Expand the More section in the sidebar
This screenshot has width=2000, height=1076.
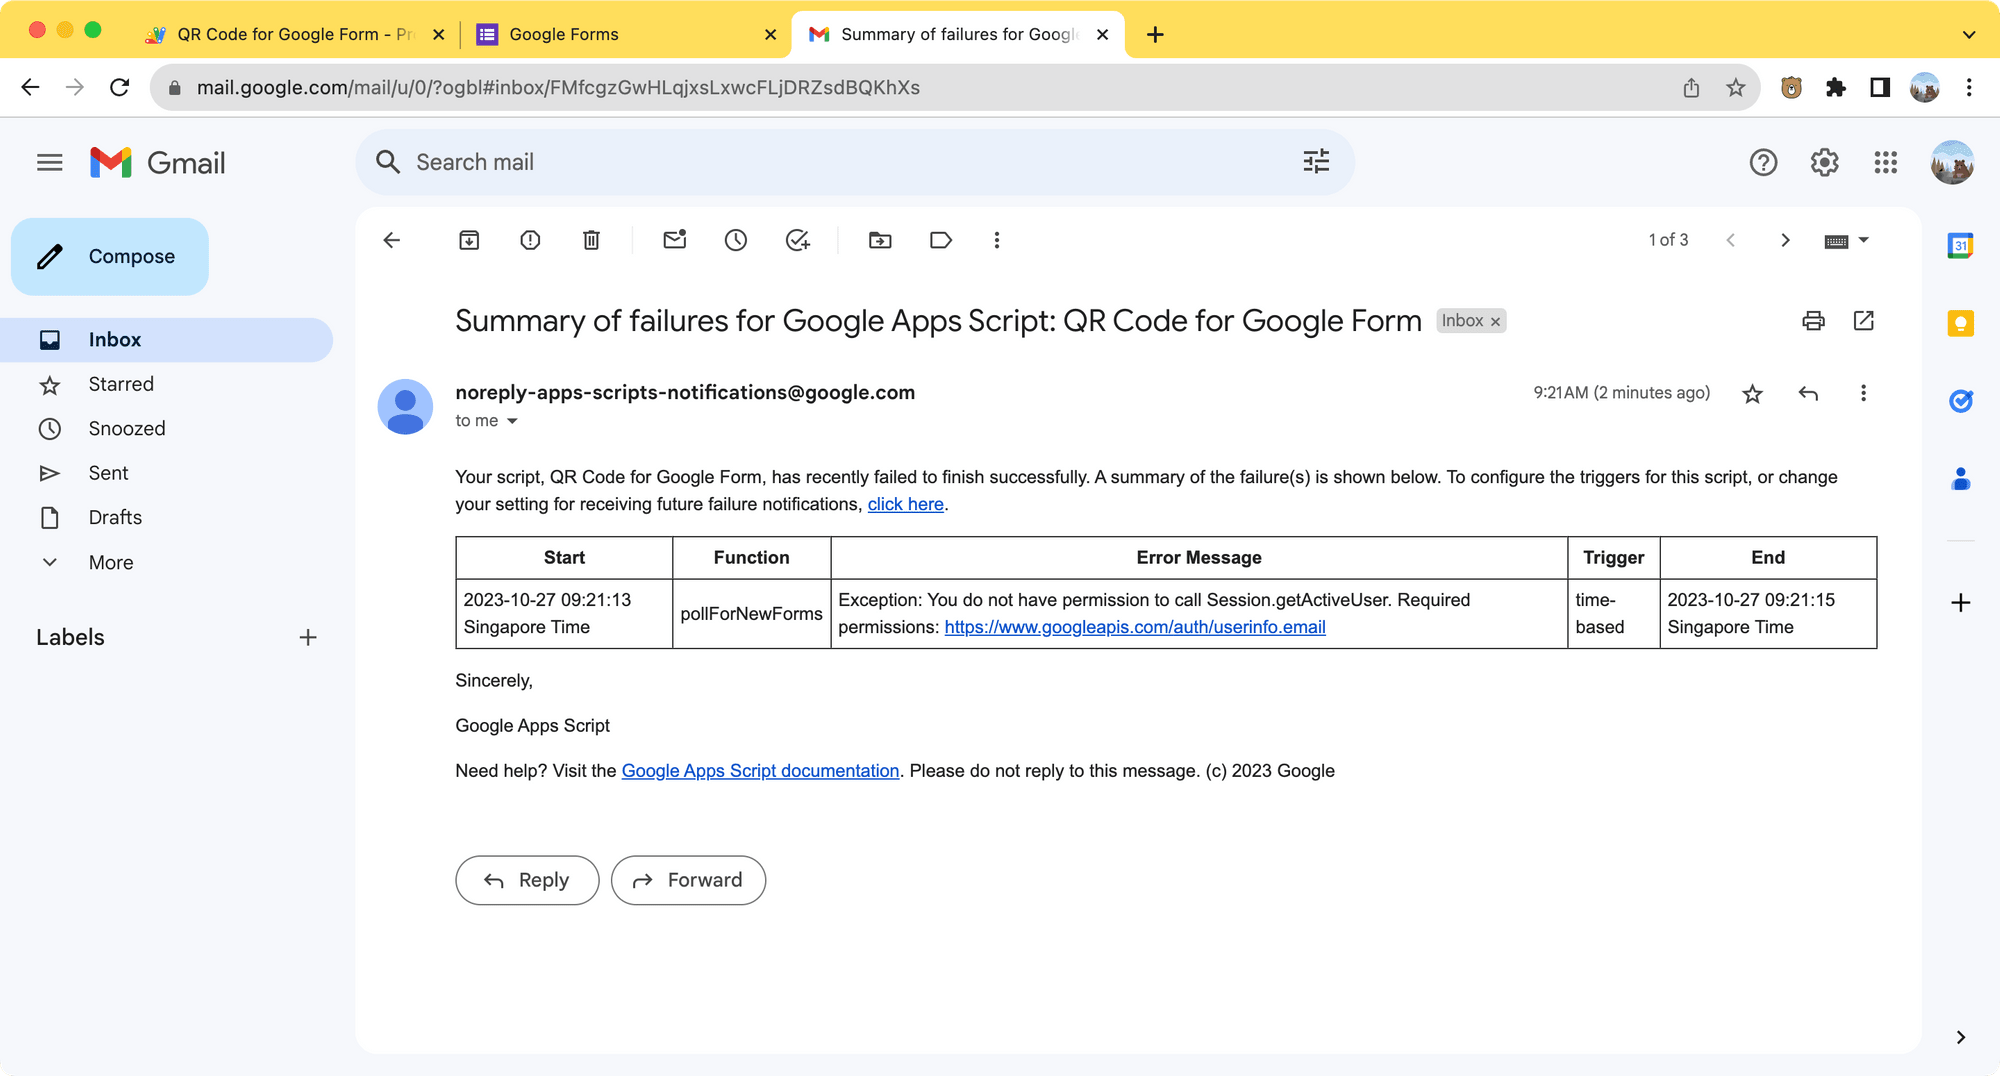pos(110,562)
